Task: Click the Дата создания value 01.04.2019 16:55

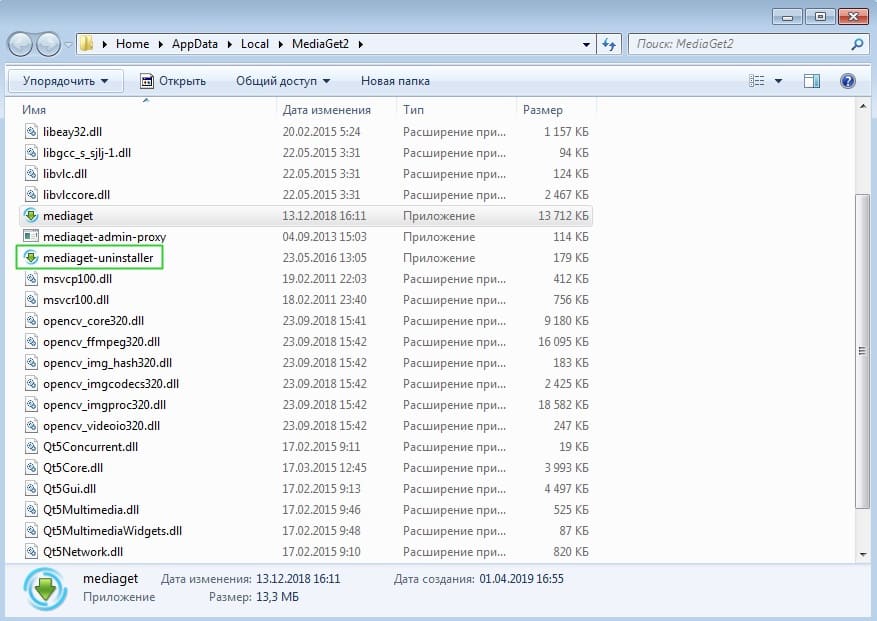Action: (521, 579)
